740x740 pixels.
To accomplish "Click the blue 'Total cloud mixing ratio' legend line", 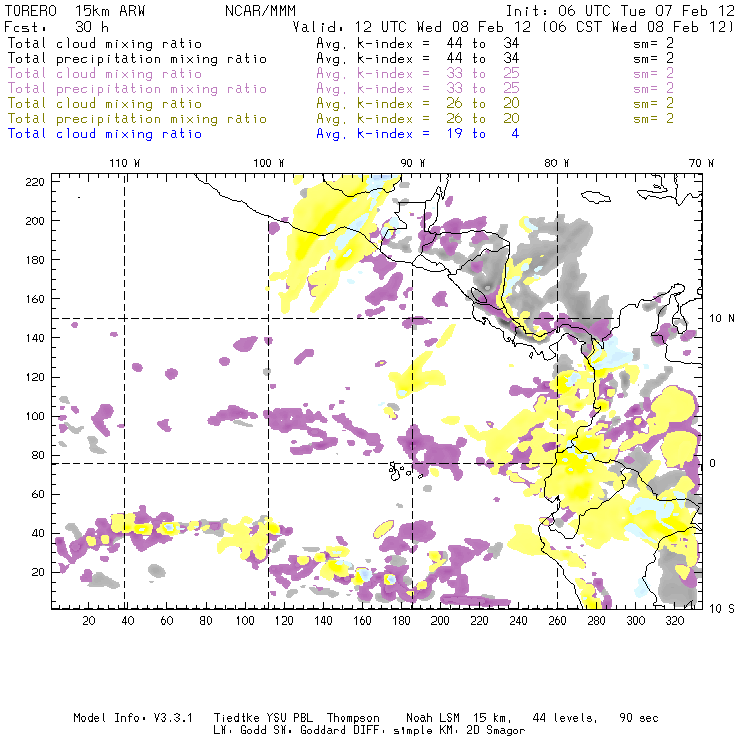I will (x=105, y=134).
